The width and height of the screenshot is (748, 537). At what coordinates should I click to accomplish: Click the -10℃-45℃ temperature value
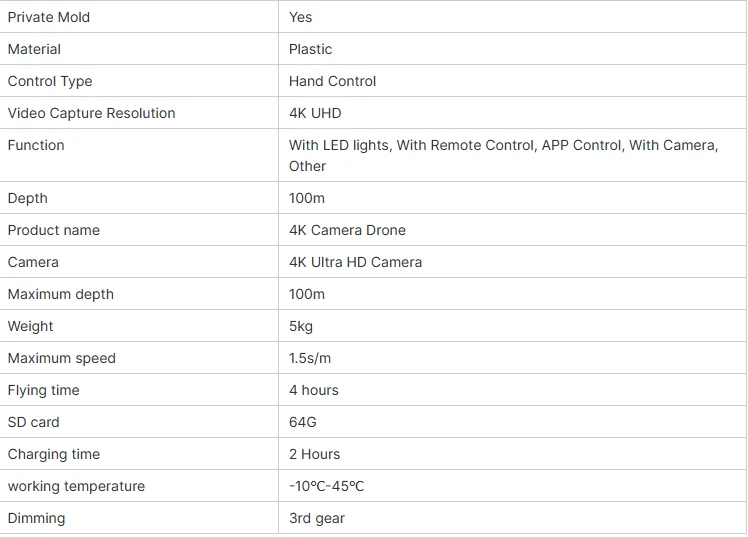[326, 486]
